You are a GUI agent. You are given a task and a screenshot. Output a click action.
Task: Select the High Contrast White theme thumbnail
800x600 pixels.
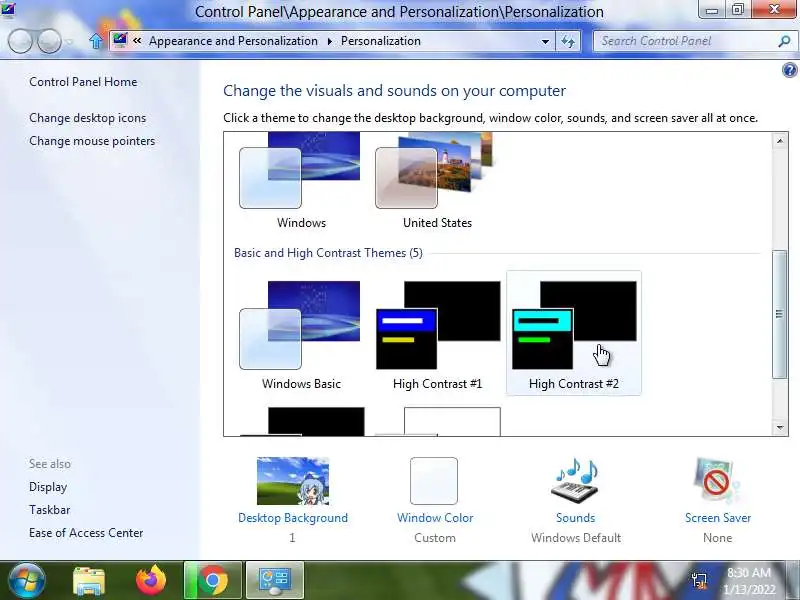tap(438, 421)
